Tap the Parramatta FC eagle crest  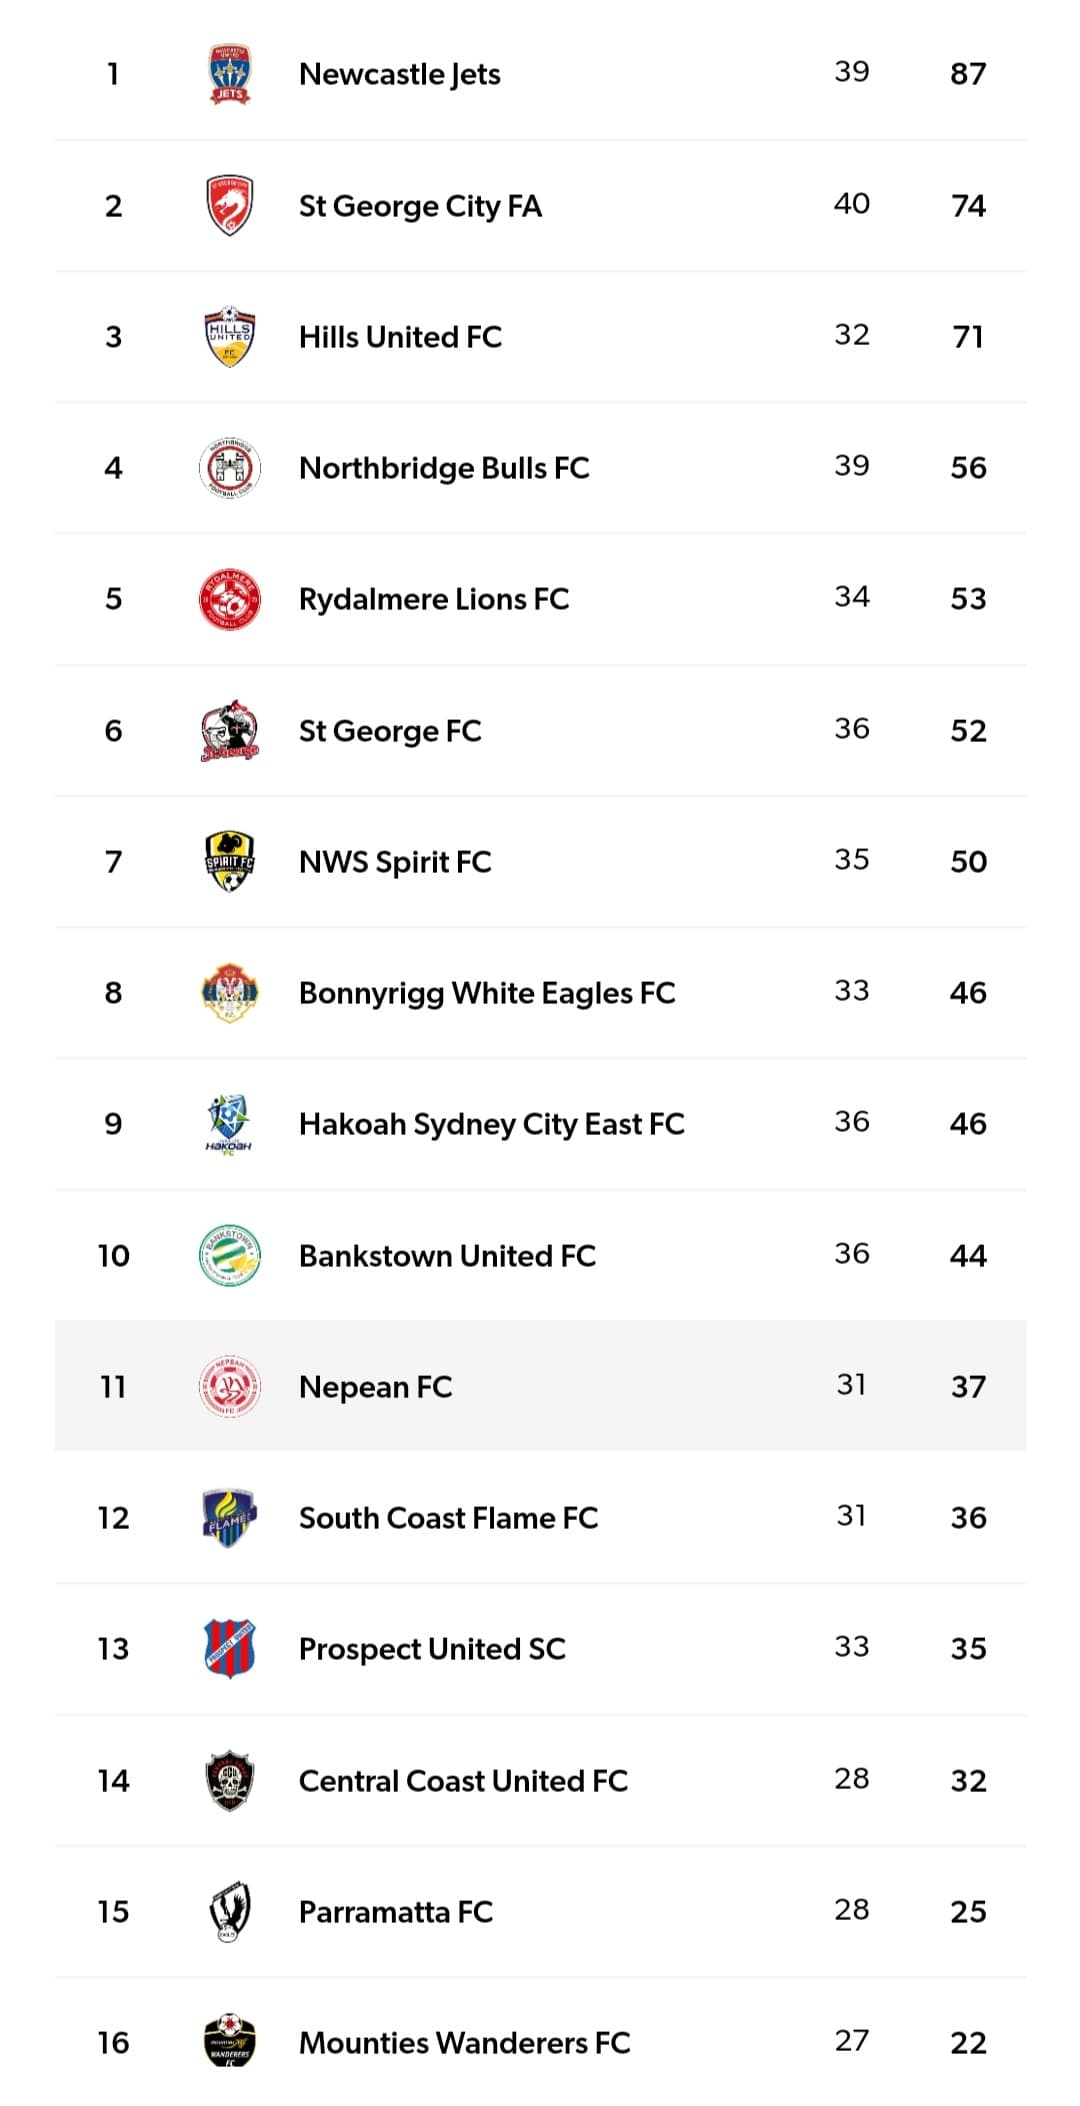point(229,1911)
